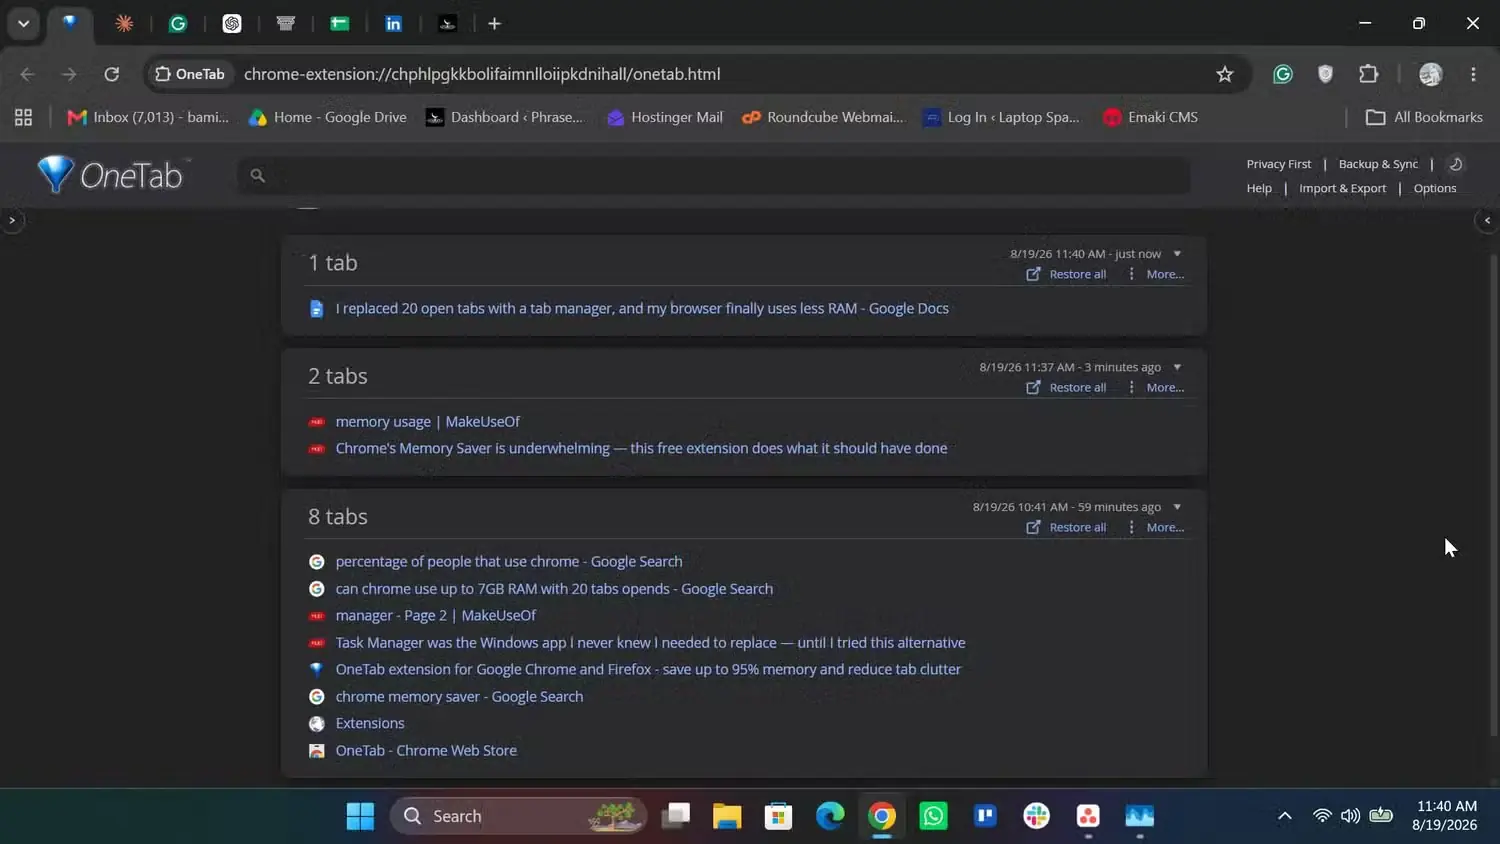This screenshot has height=844, width=1500.
Task: Open Home - Google Drive bookmark
Action: coord(328,117)
